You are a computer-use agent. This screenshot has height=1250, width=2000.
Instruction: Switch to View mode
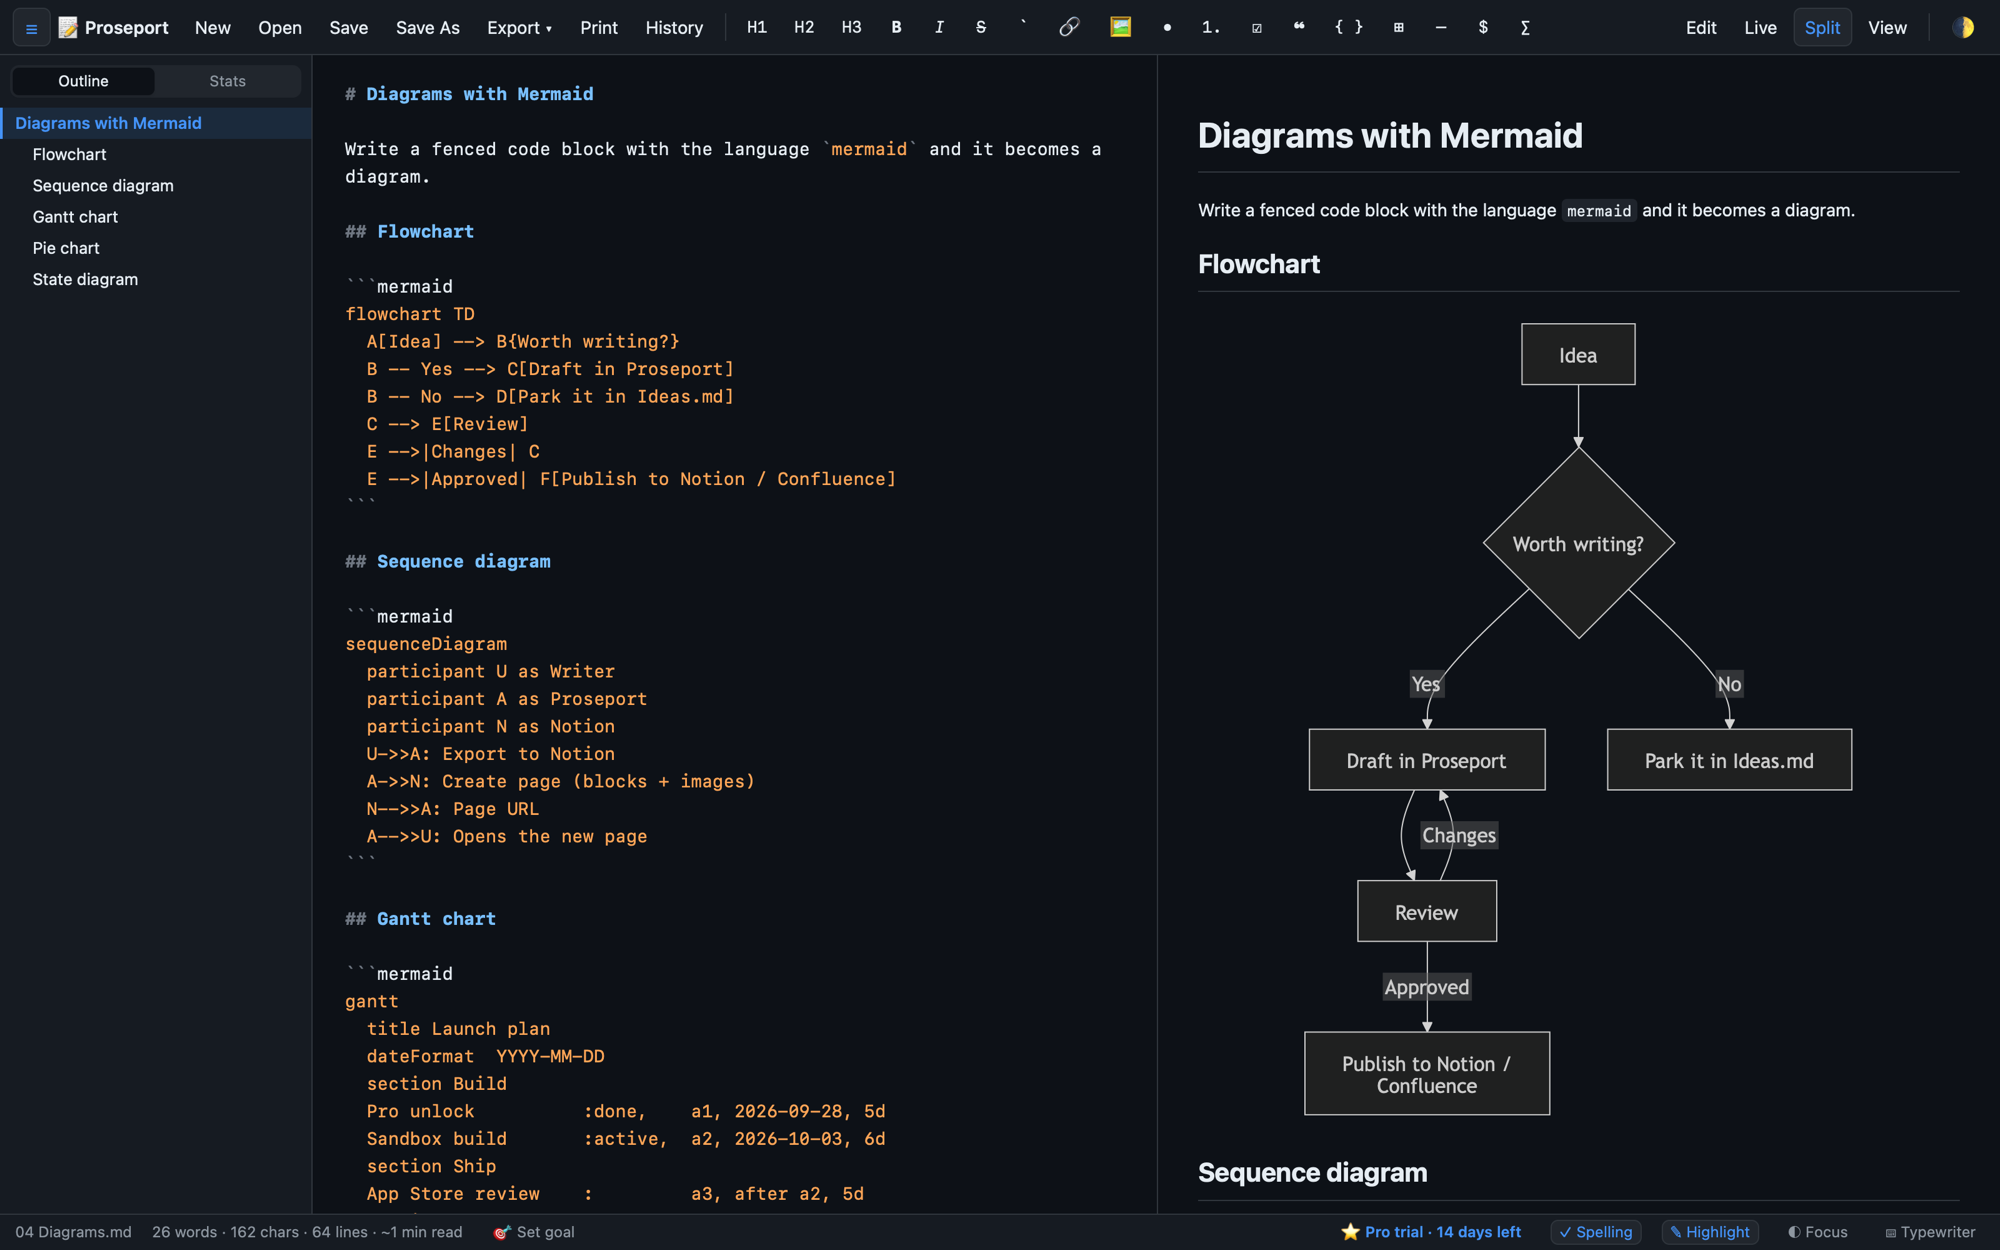point(1887,28)
